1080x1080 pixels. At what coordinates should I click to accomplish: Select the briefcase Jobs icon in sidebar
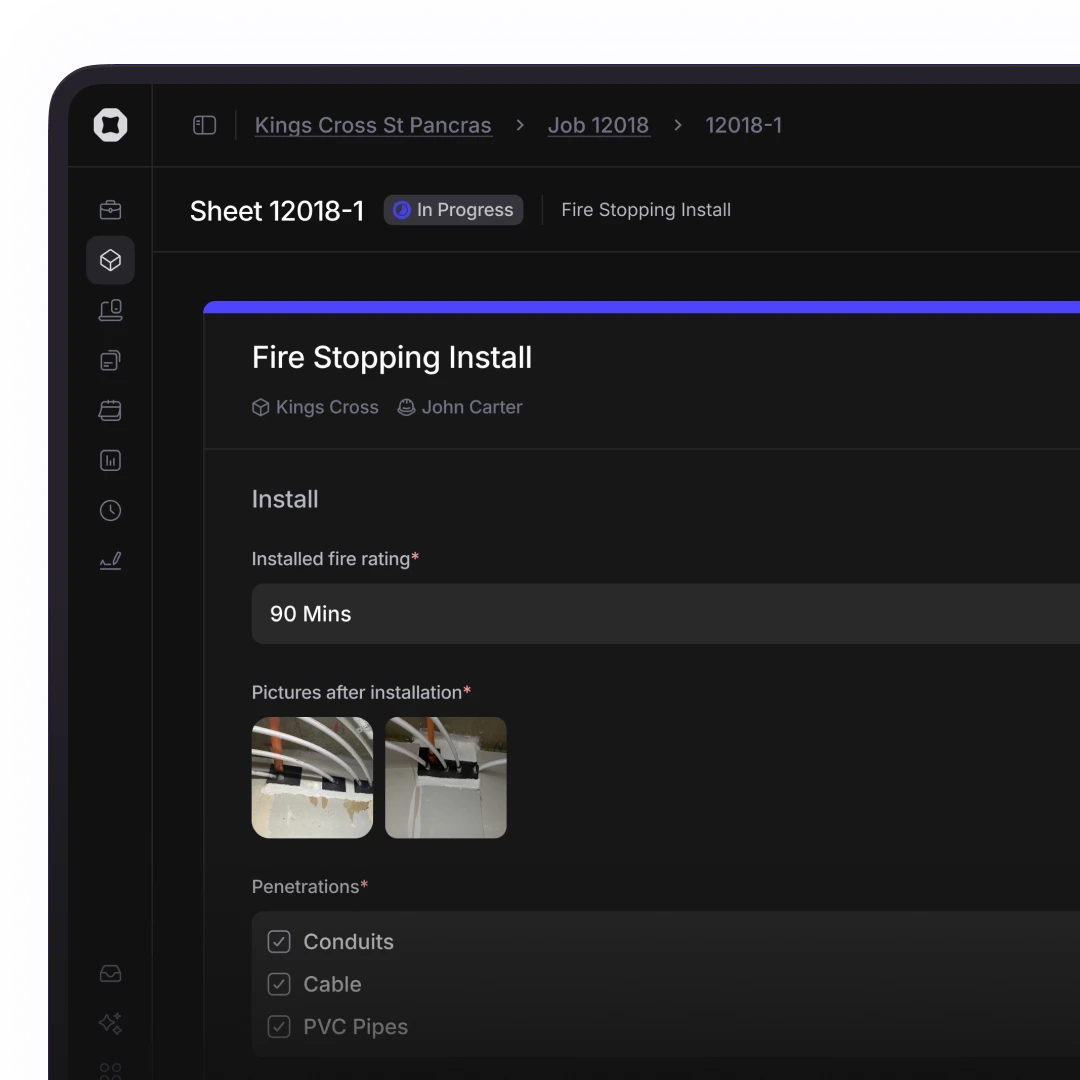click(110, 210)
